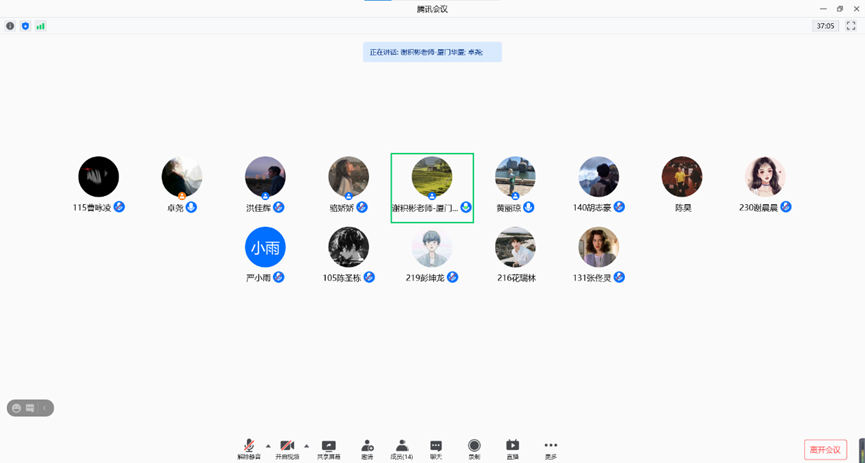Click the 37:05 meeting timer
The image size is (865, 463).
pyautogui.click(x=825, y=26)
